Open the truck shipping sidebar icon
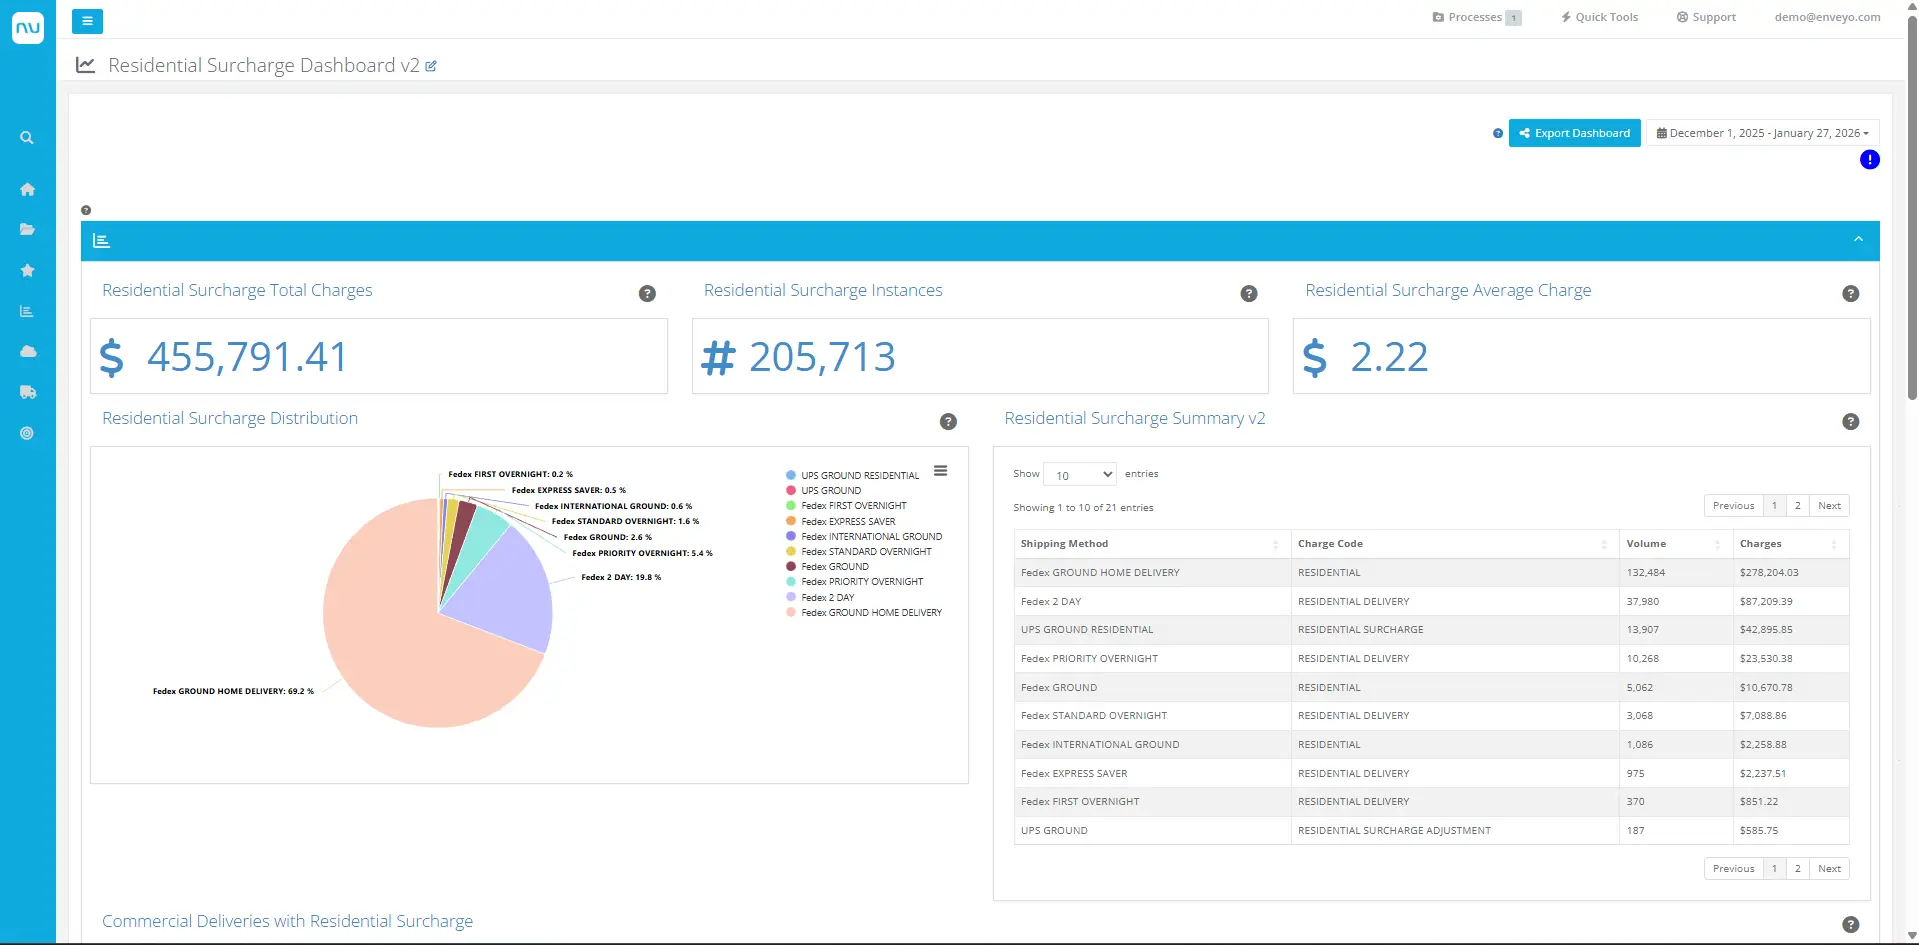The image size is (1919, 945). [x=27, y=392]
